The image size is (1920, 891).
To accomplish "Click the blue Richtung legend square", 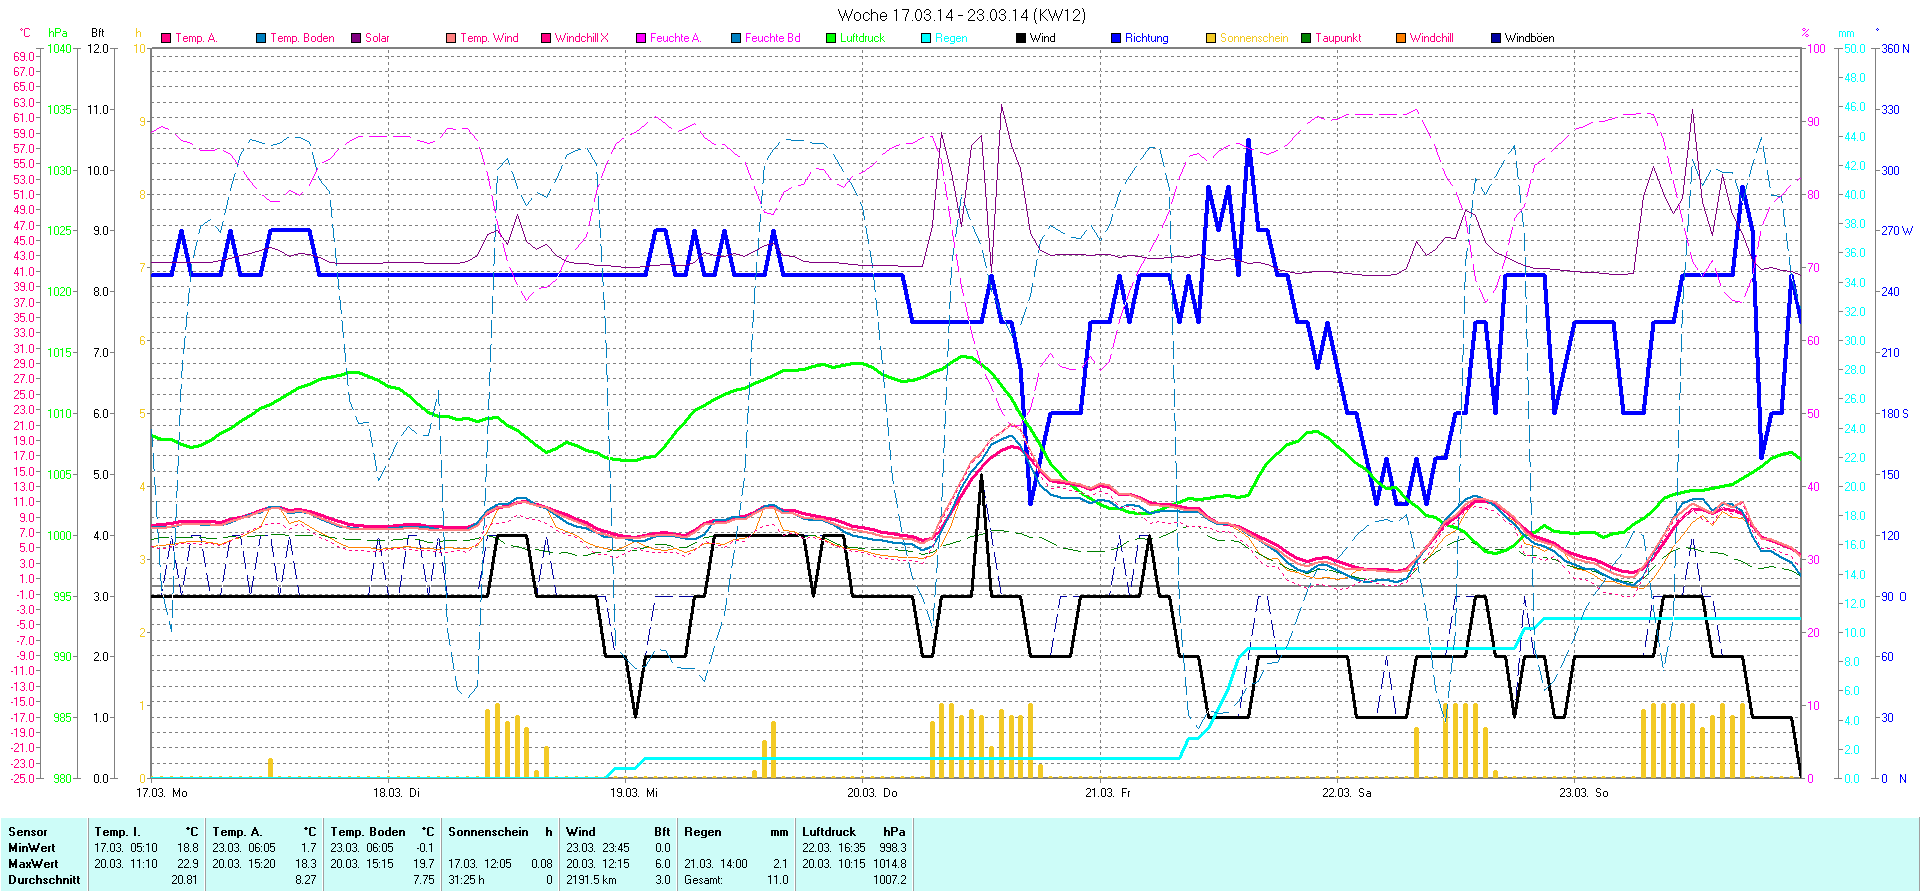I will [x=1116, y=38].
